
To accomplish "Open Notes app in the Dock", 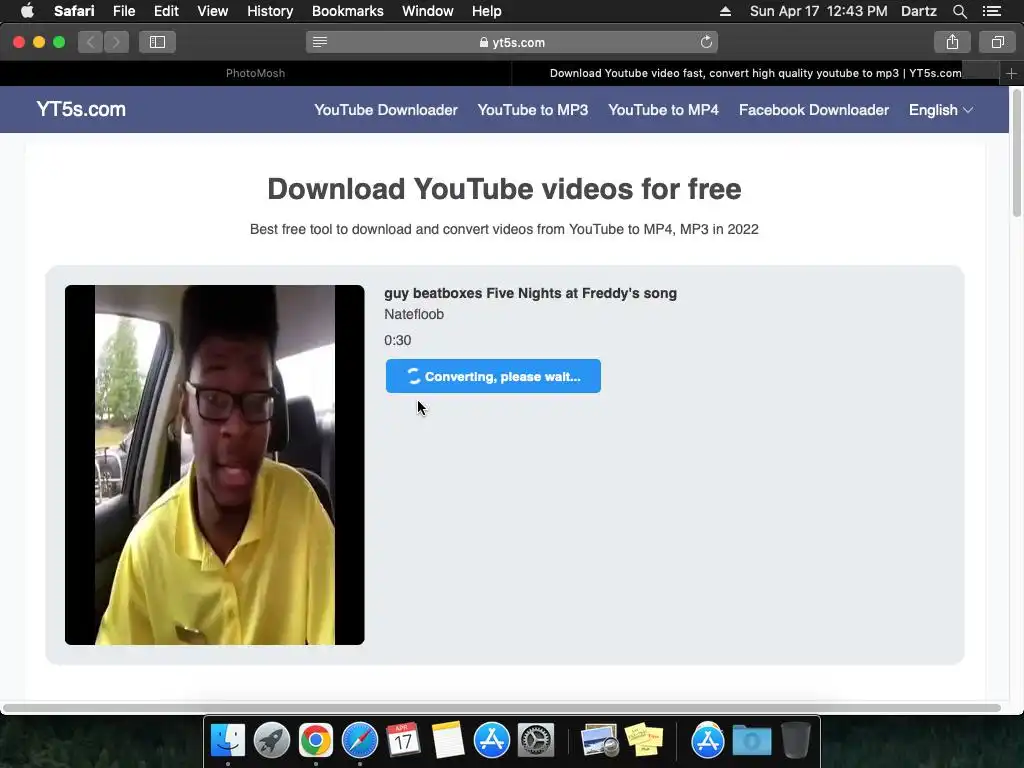I will pyautogui.click(x=447, y=741).
